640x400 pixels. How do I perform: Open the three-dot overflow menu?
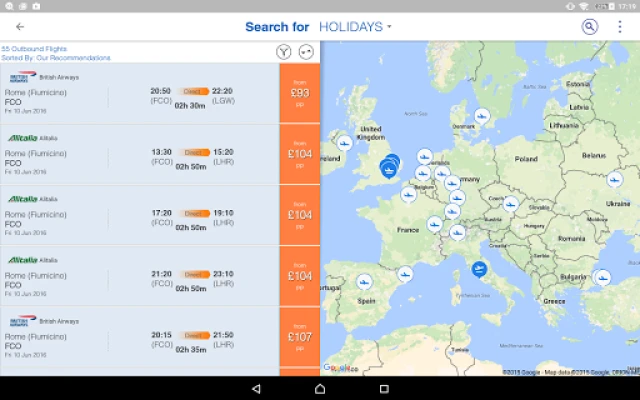pyautogui.click(x=620, y=27)
